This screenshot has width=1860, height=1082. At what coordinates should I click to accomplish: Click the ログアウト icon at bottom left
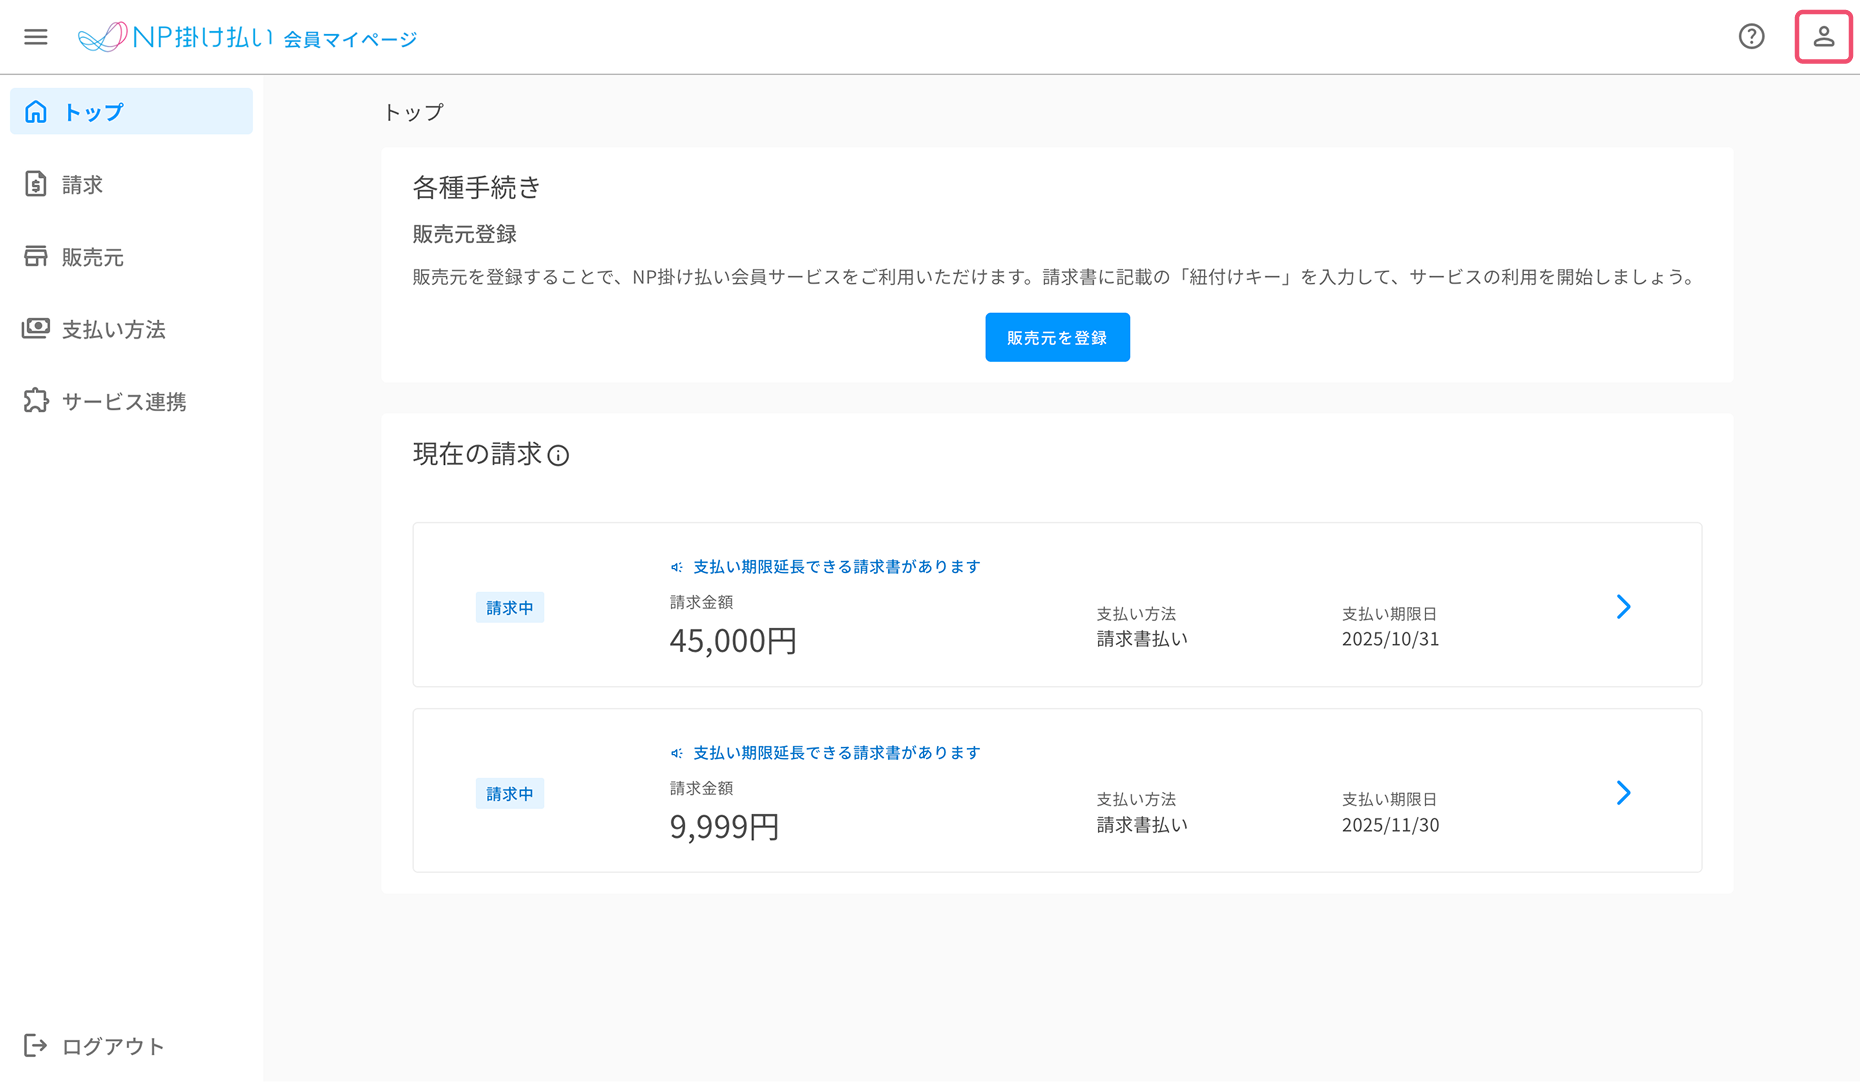(36, 1046)
